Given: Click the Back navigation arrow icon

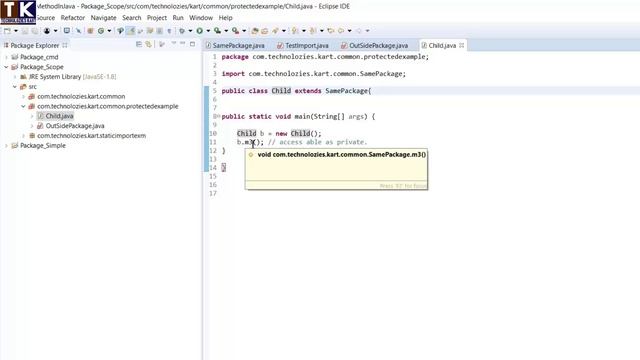Looking at the screenshot, I should (x=341, y=31).
